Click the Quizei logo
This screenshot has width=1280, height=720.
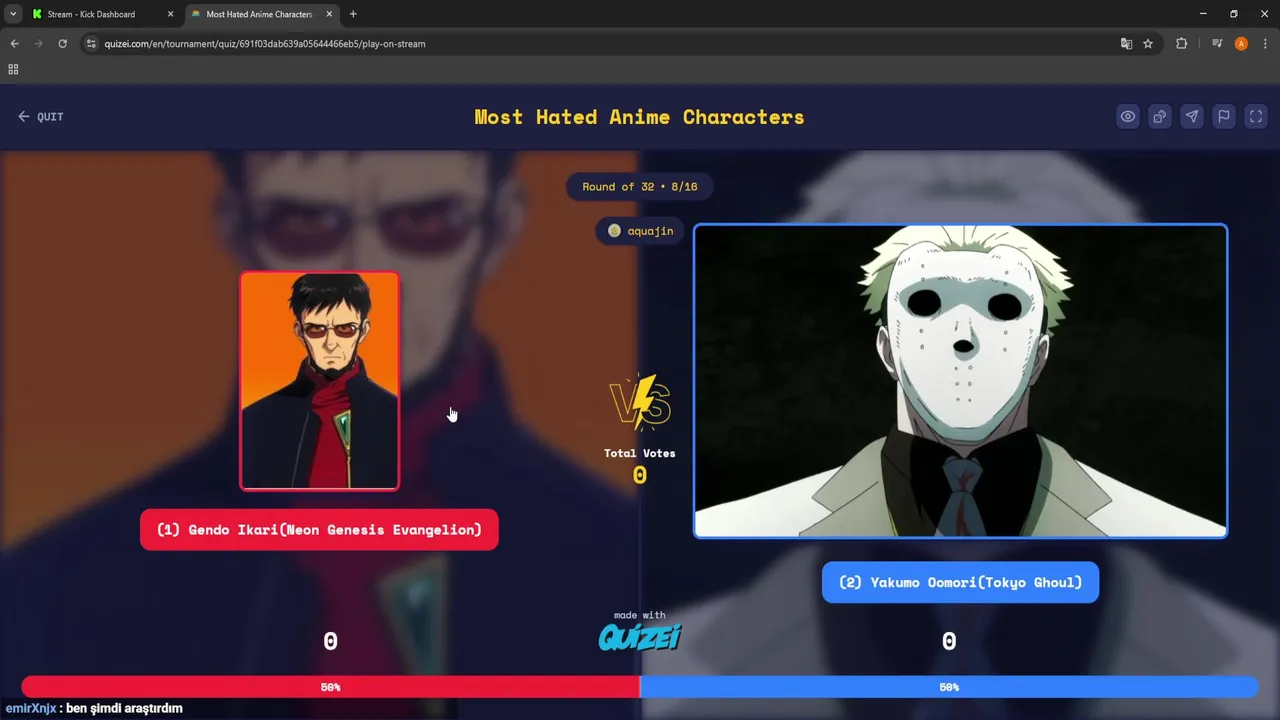(x=640, y=636)
